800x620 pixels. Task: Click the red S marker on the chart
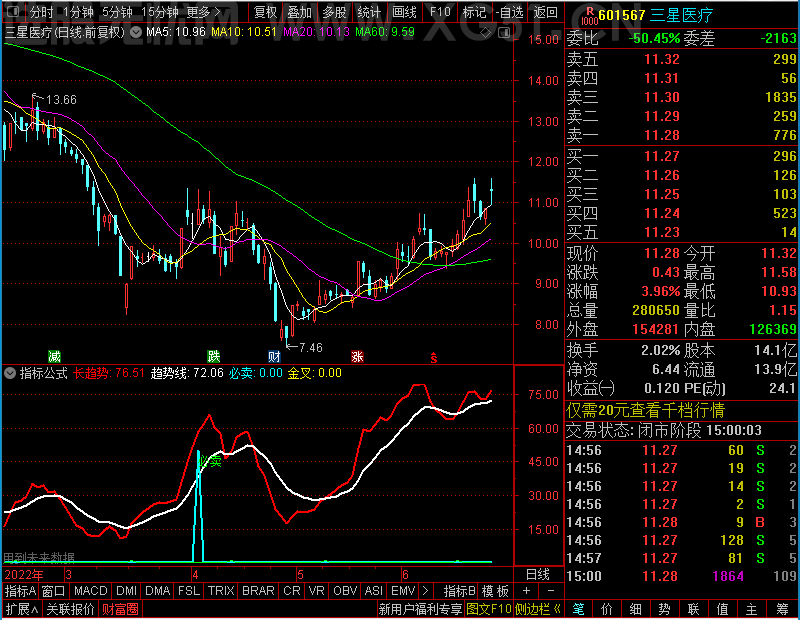point(434,357)
